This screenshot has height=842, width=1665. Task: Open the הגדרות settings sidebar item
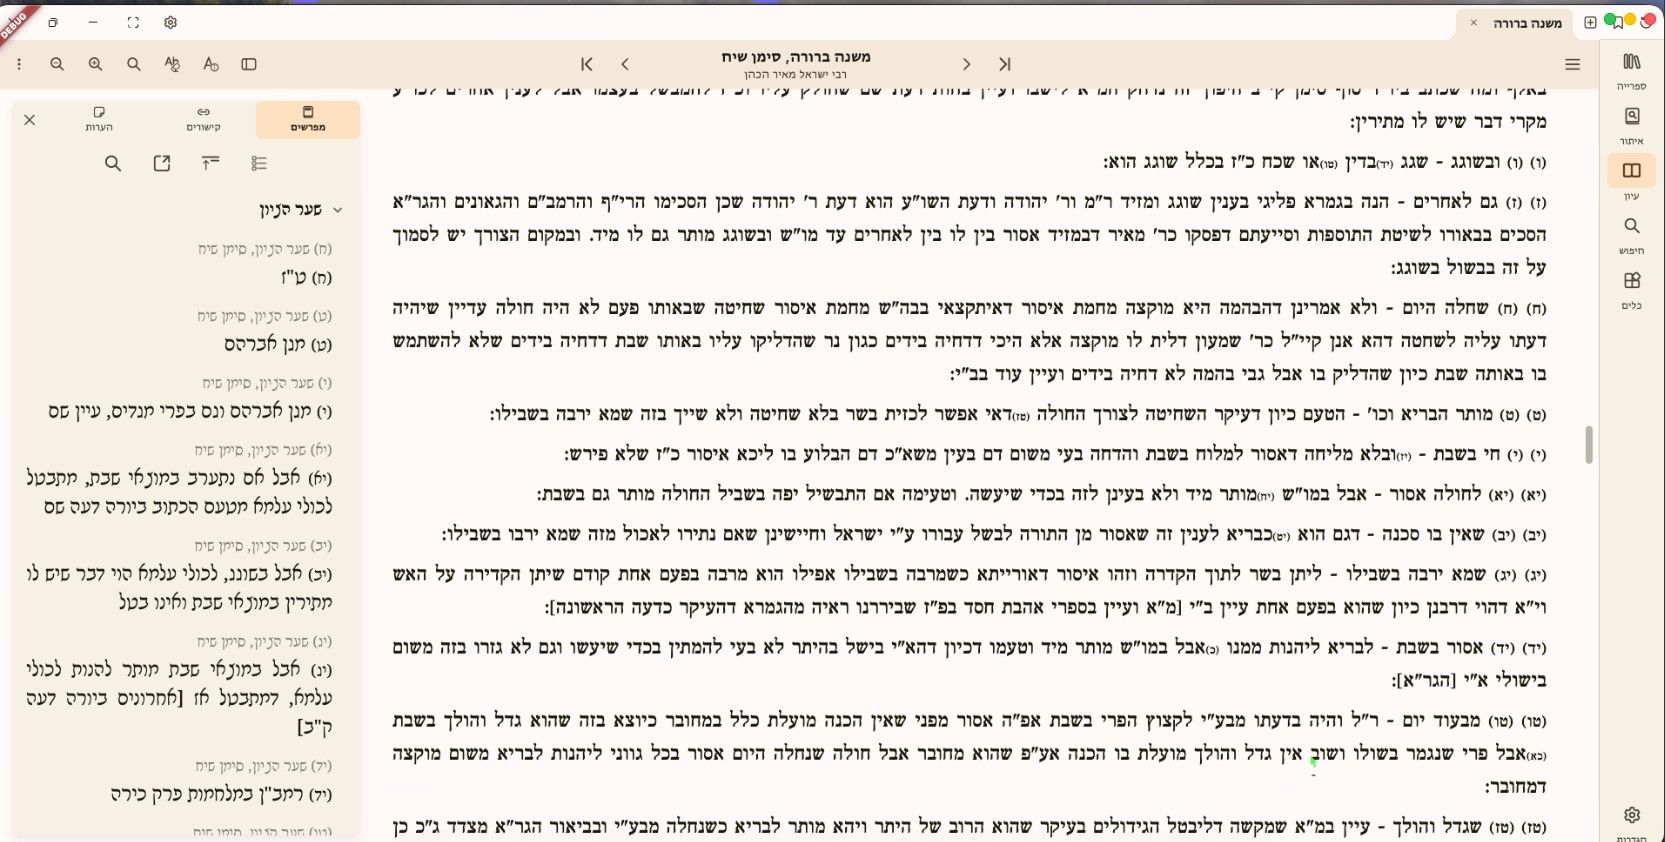click(x=1632, y=822)
